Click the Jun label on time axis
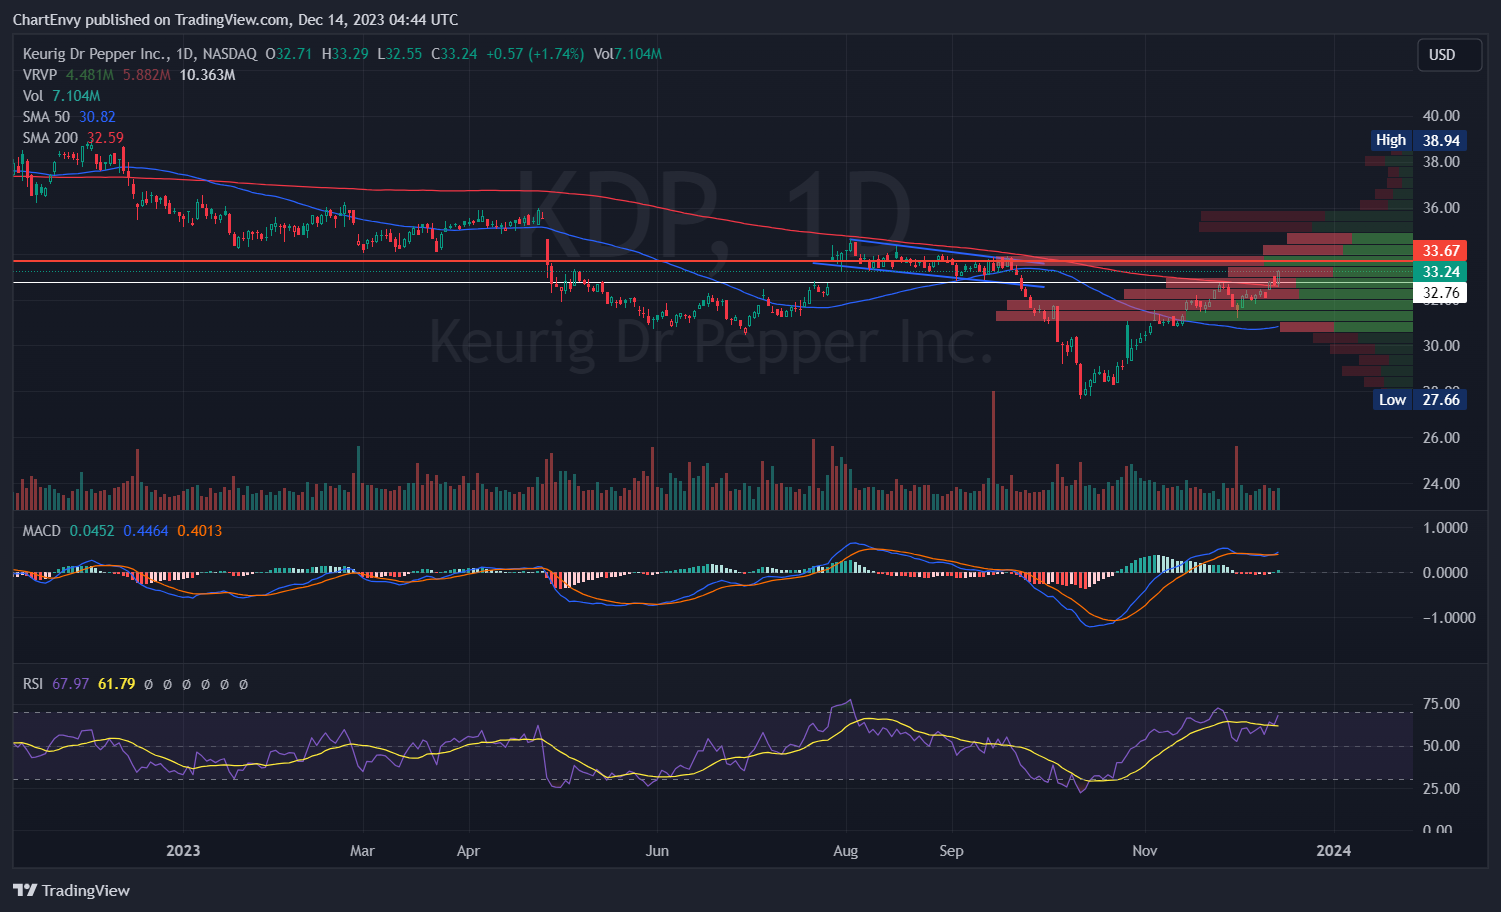The width and height of the screenshot is (1501, 912). point(657,851)
